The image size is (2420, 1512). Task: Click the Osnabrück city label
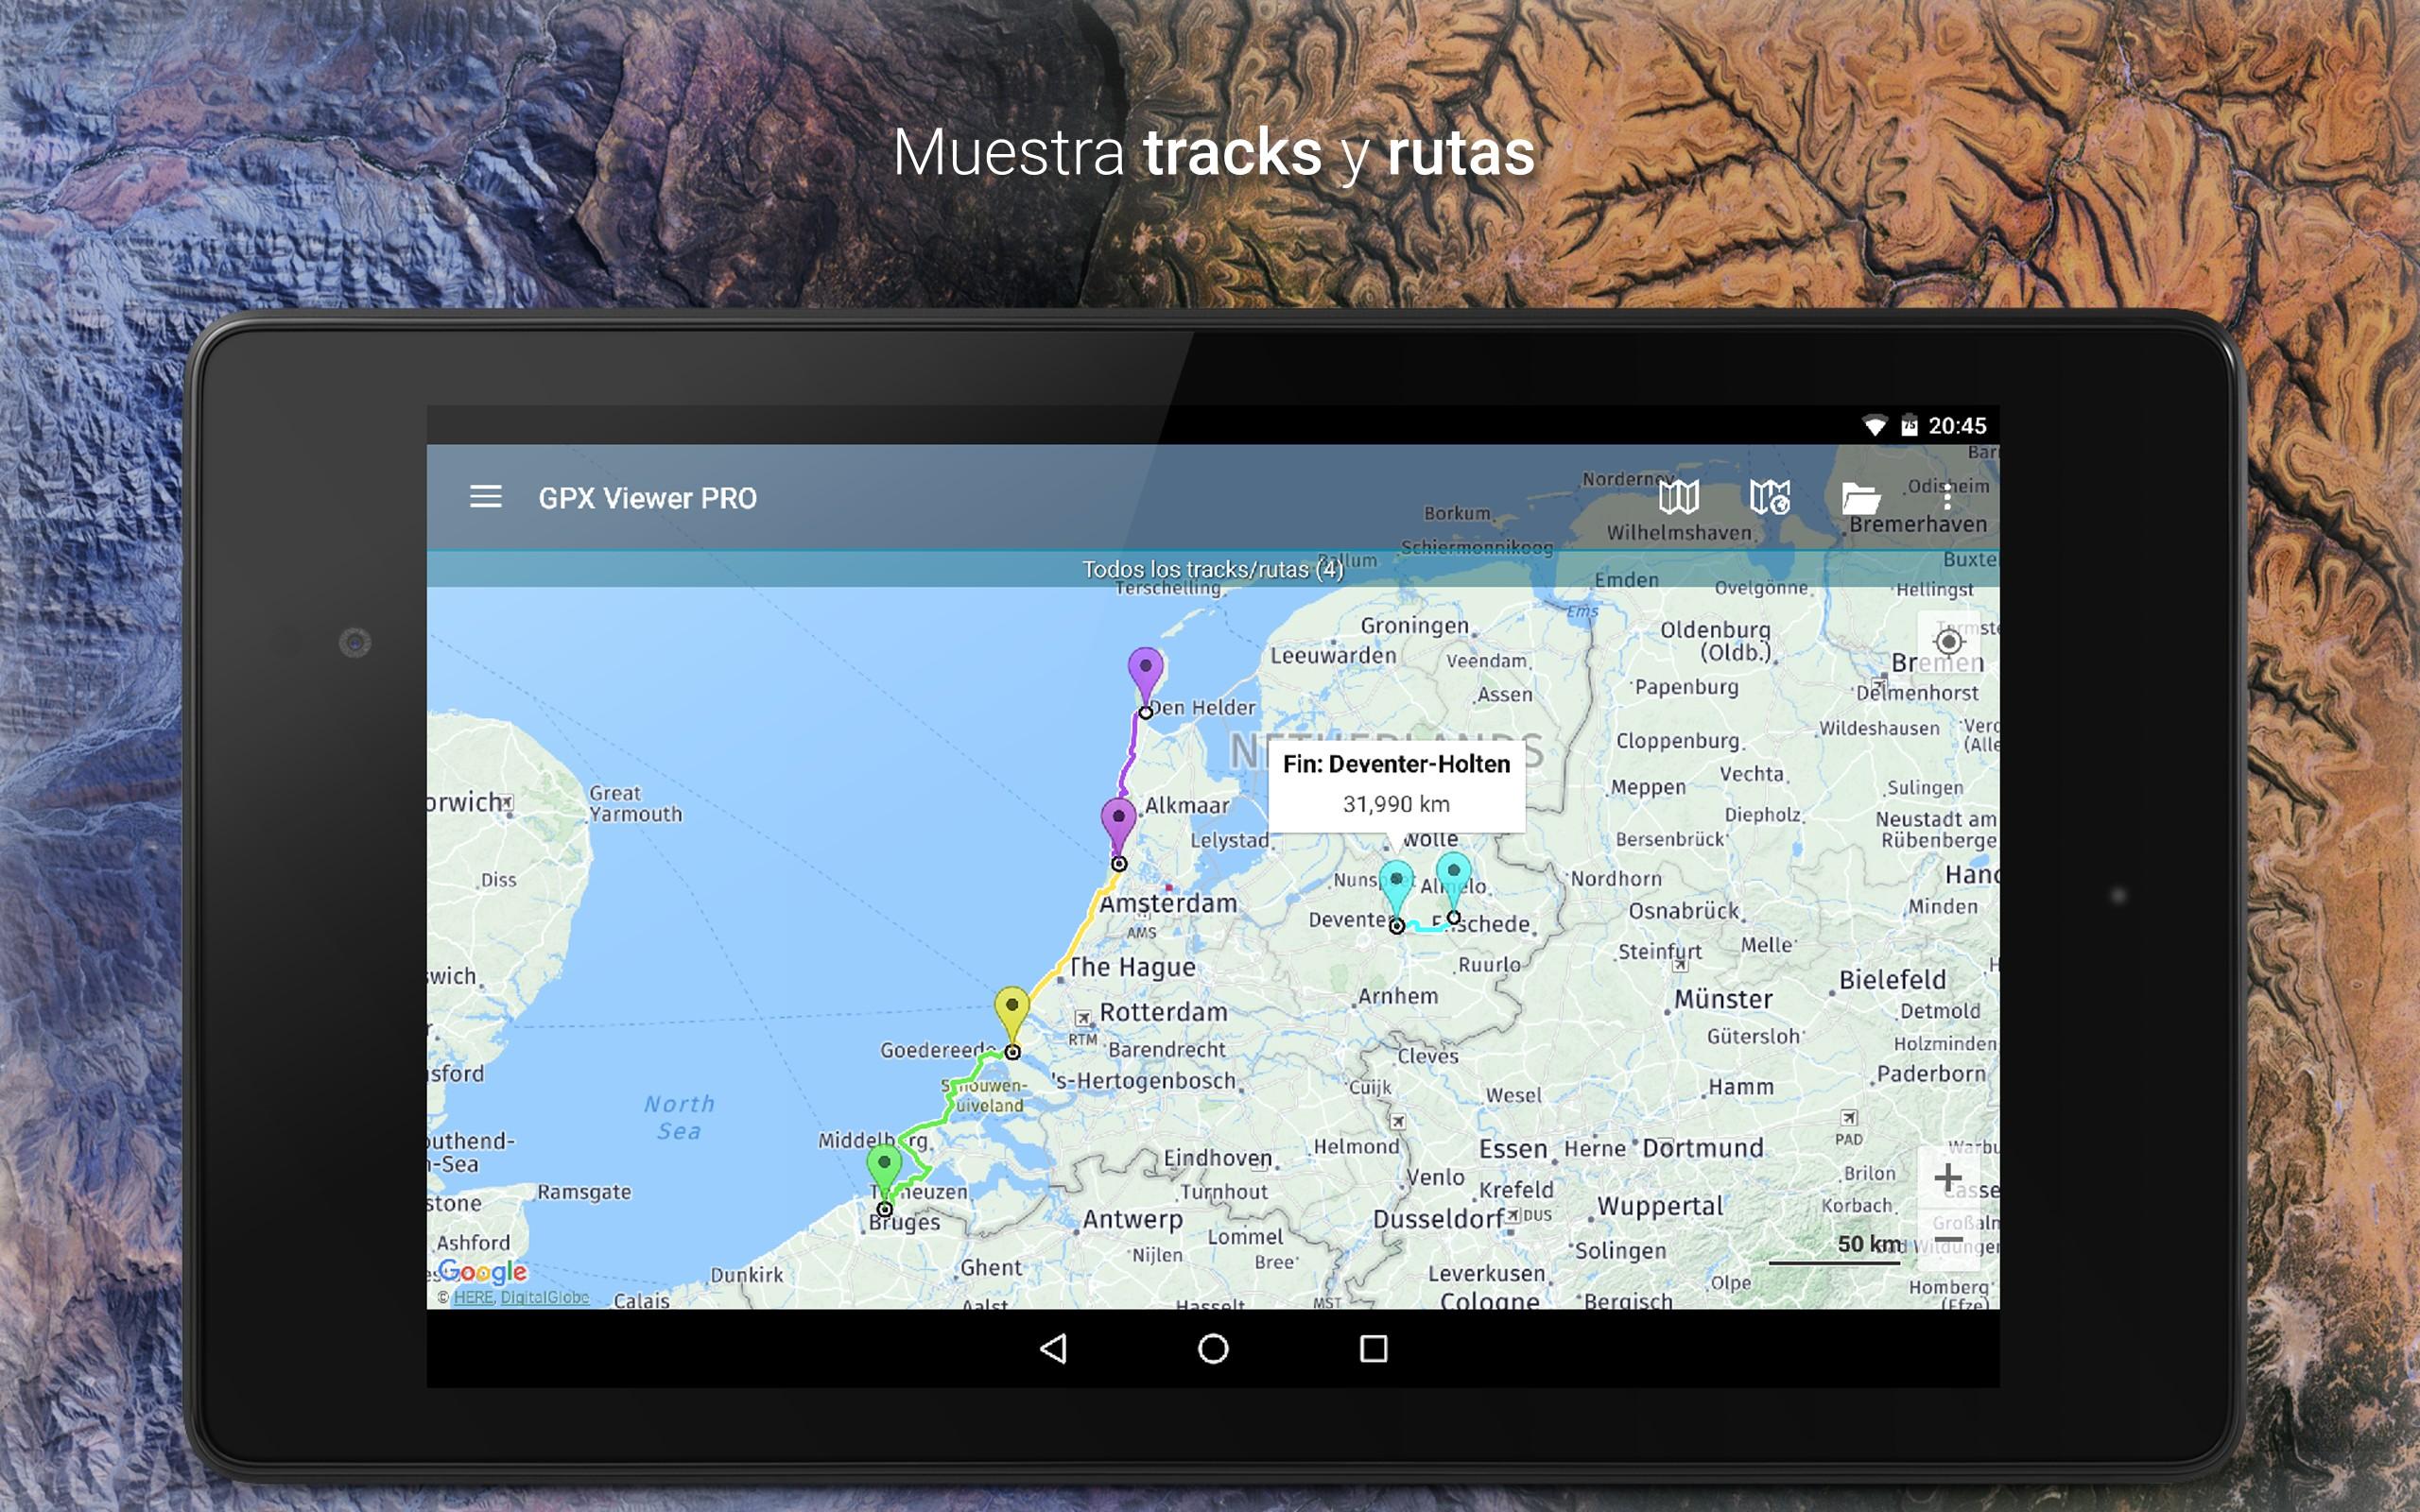pyautogui.click(x=1684, y=911)
